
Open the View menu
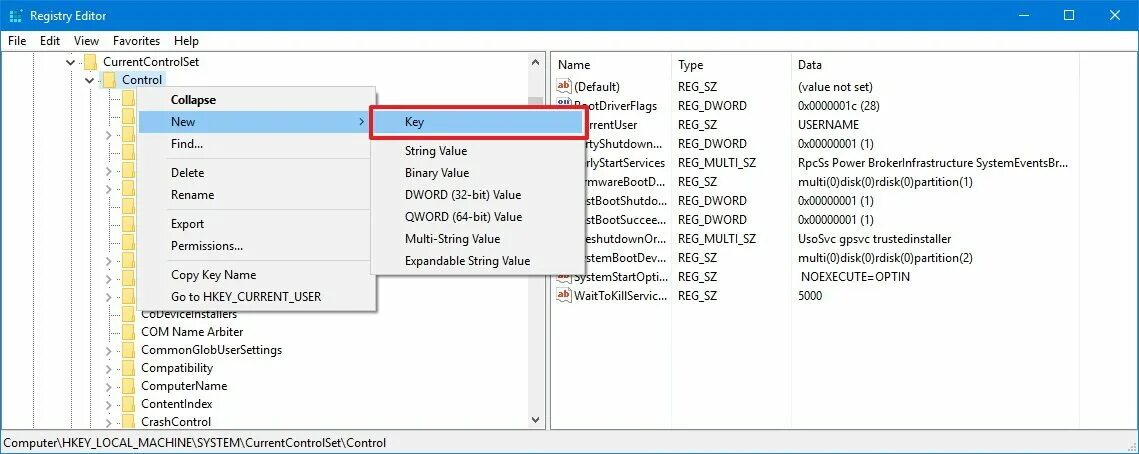click(86, 41)
